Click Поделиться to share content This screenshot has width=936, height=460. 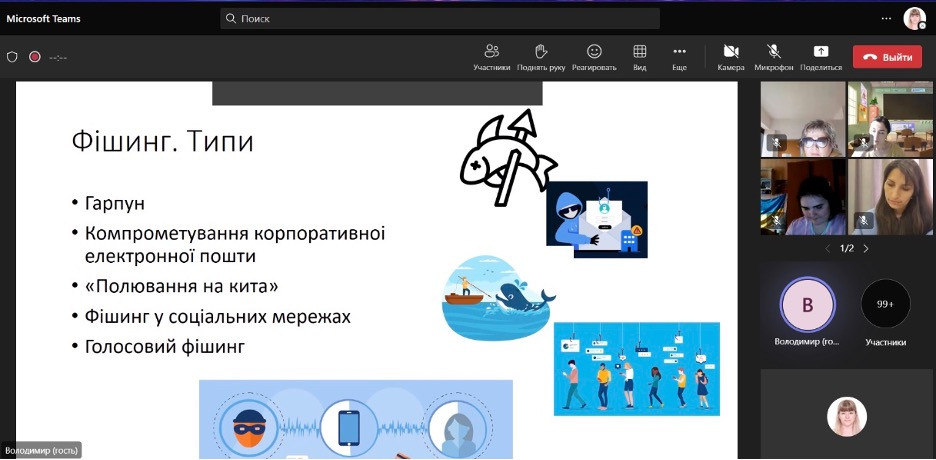tap(821, 57)
